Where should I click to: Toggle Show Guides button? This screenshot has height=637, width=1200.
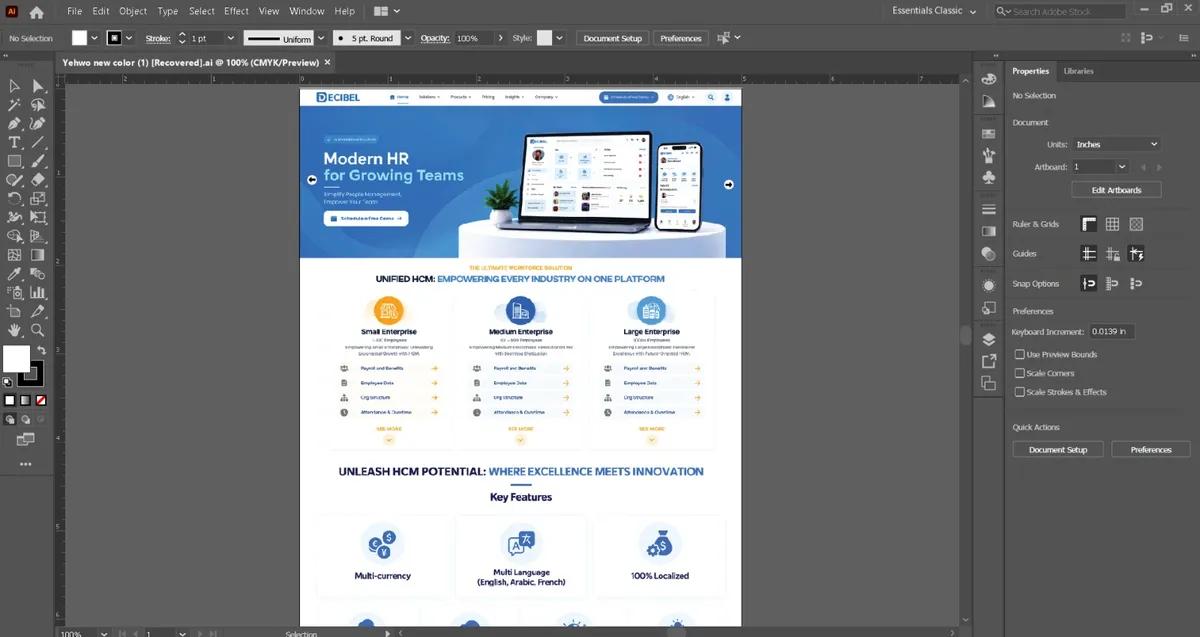pos(1088,254)
